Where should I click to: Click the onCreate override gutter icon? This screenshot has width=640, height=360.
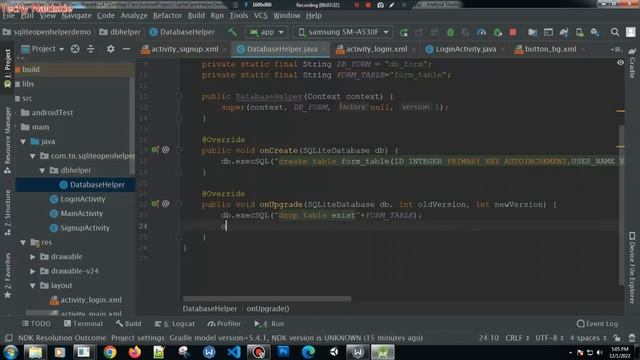[x=155, y=150]
